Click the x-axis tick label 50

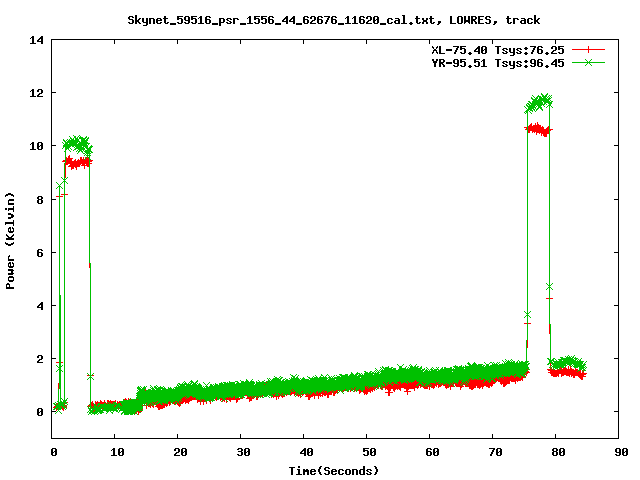coord(369,452)
